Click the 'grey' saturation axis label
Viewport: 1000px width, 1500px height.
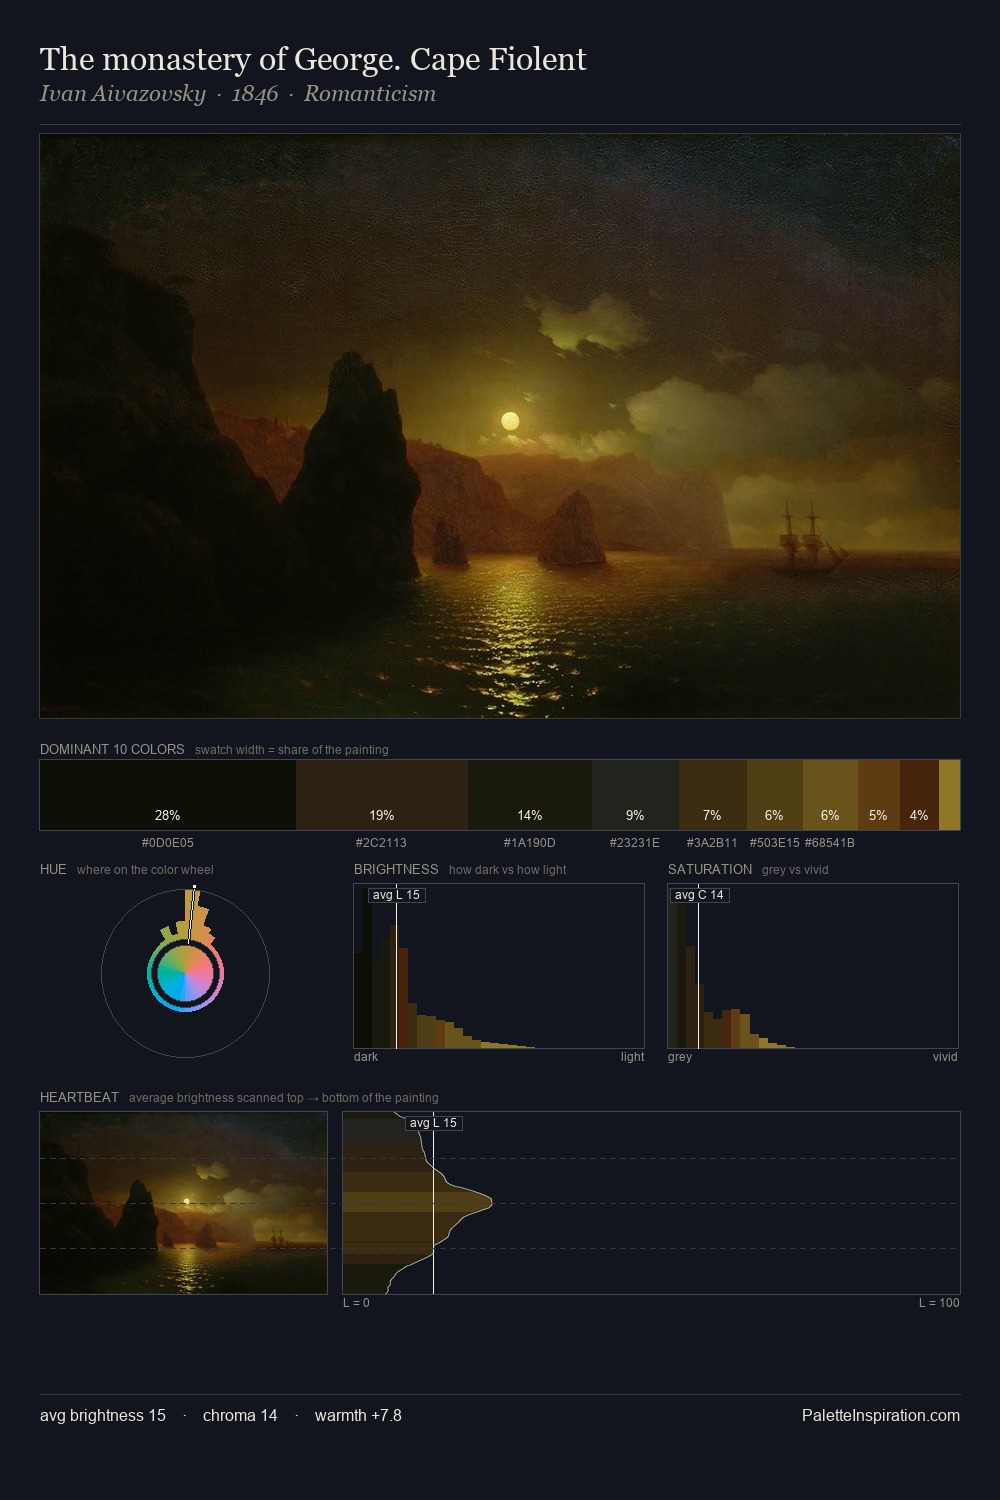tap(680, 1057)
